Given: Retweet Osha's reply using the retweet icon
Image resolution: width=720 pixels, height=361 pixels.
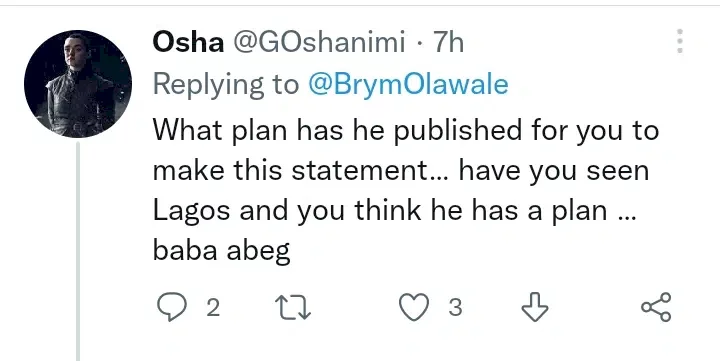Looking at the screenshot, I should point(293,307).
